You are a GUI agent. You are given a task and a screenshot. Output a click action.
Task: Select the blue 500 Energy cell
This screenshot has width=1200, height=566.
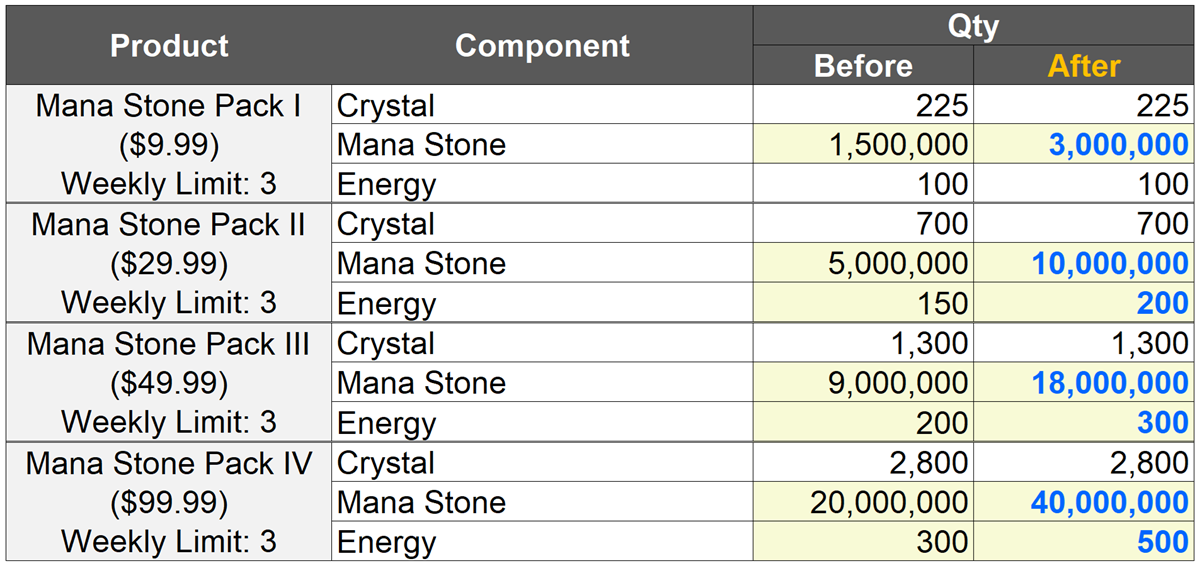point(1084,541)
